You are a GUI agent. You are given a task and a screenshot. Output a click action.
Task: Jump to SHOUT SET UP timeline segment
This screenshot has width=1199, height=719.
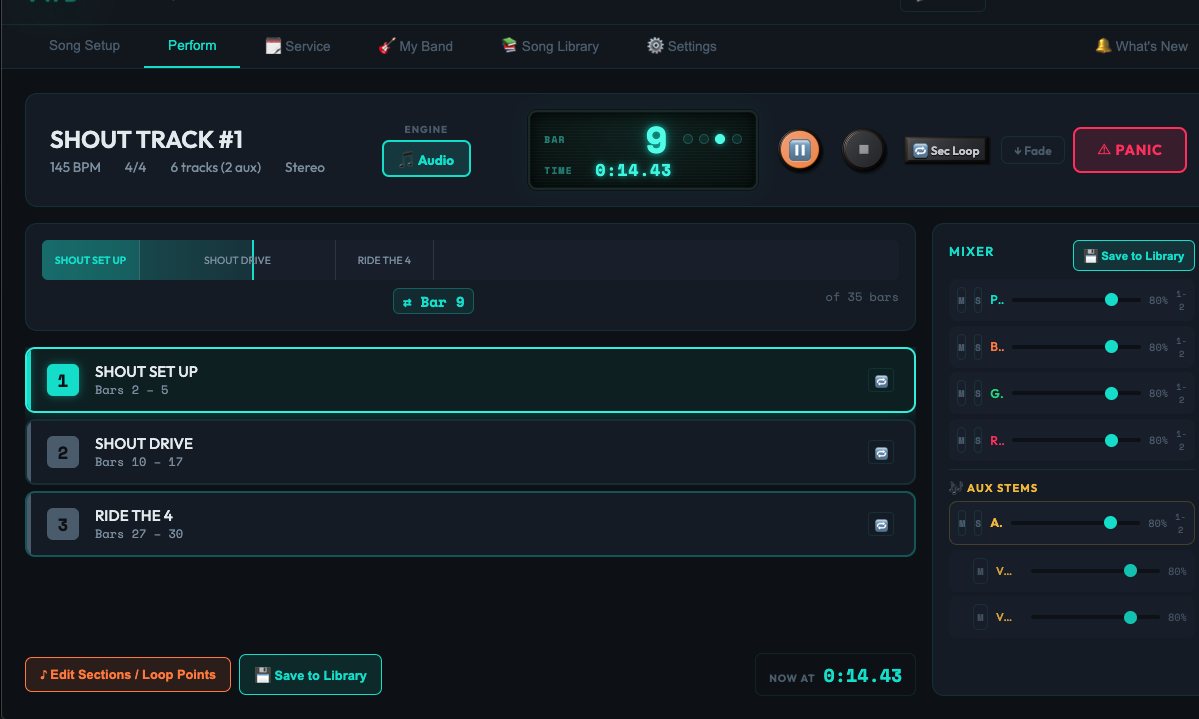pyautogui.click(x=90, y=260)
